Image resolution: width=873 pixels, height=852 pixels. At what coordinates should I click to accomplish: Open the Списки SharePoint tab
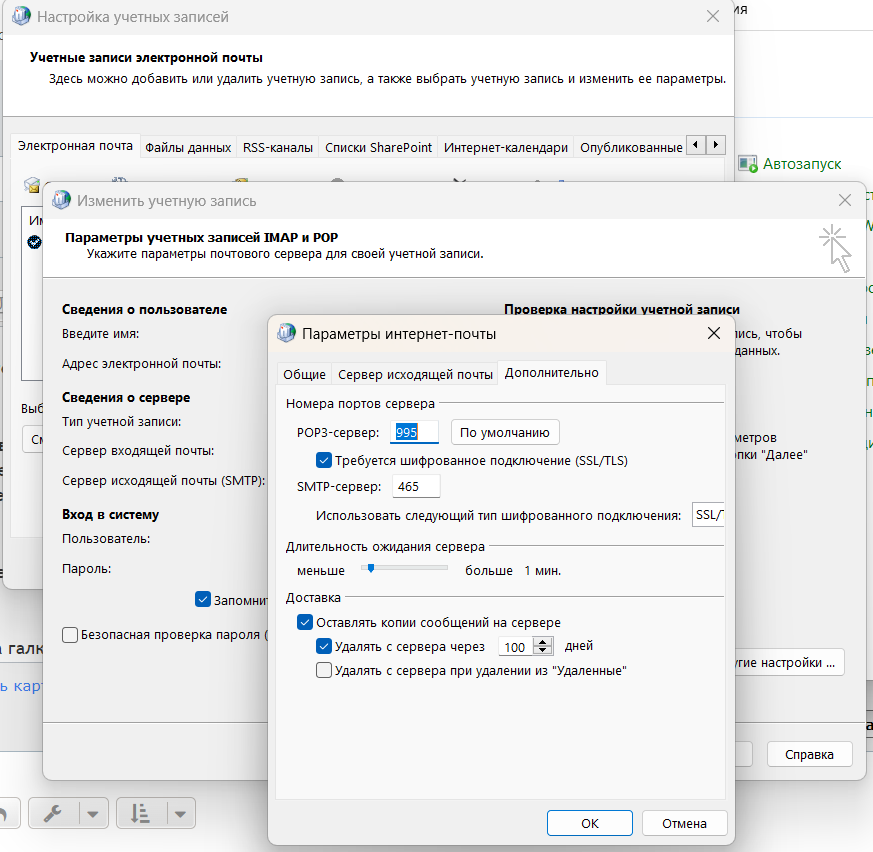(378, 148)
